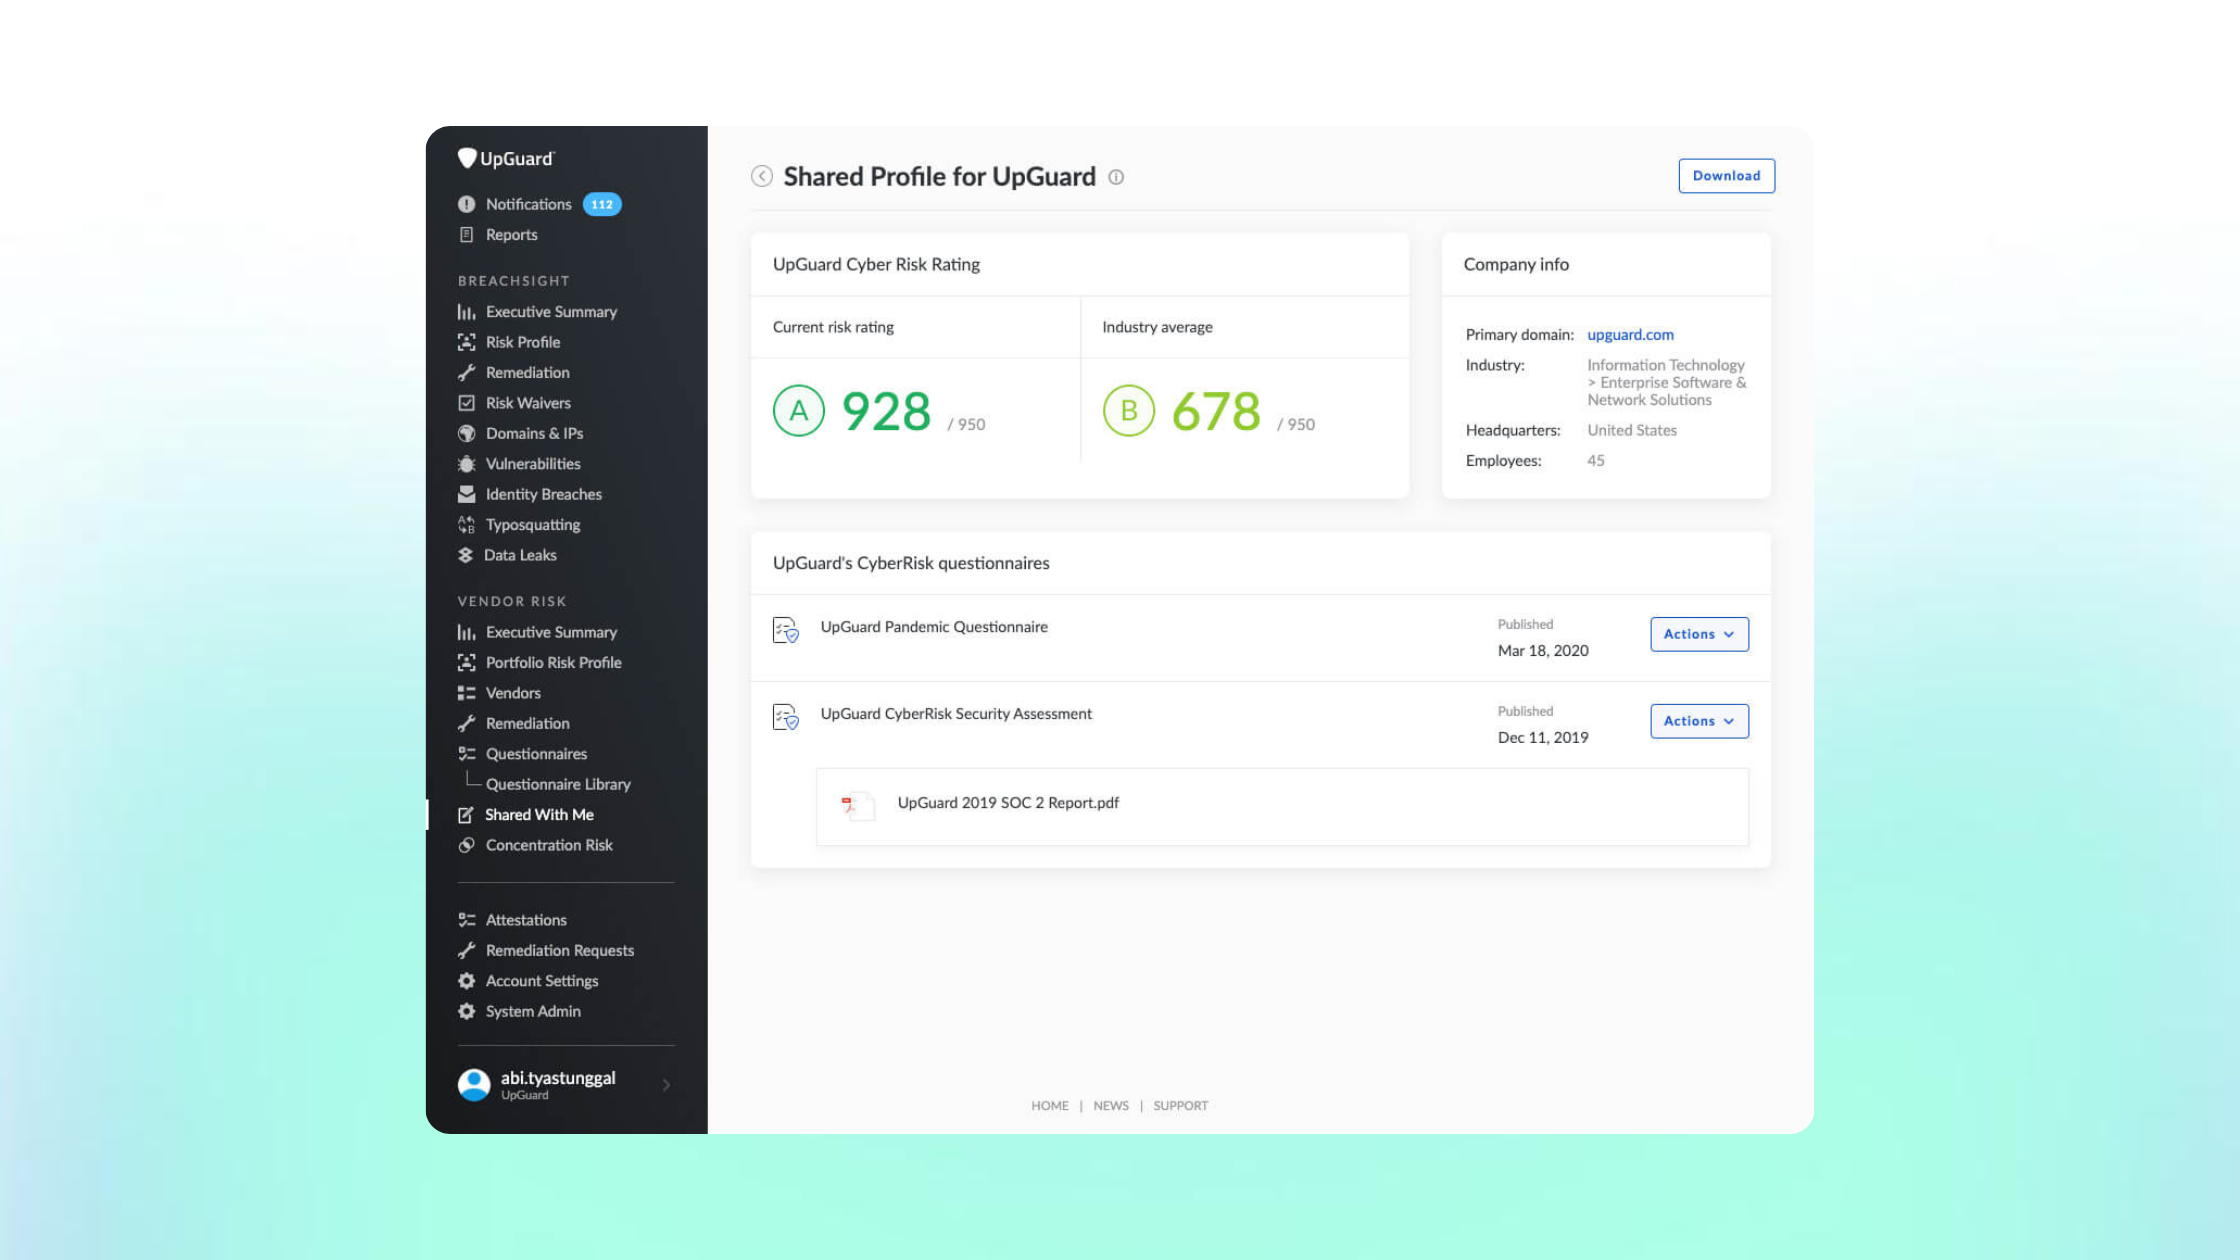Open the Vulnerabilities page
Screen dimensions: 2240x1260
pos(533,464)
